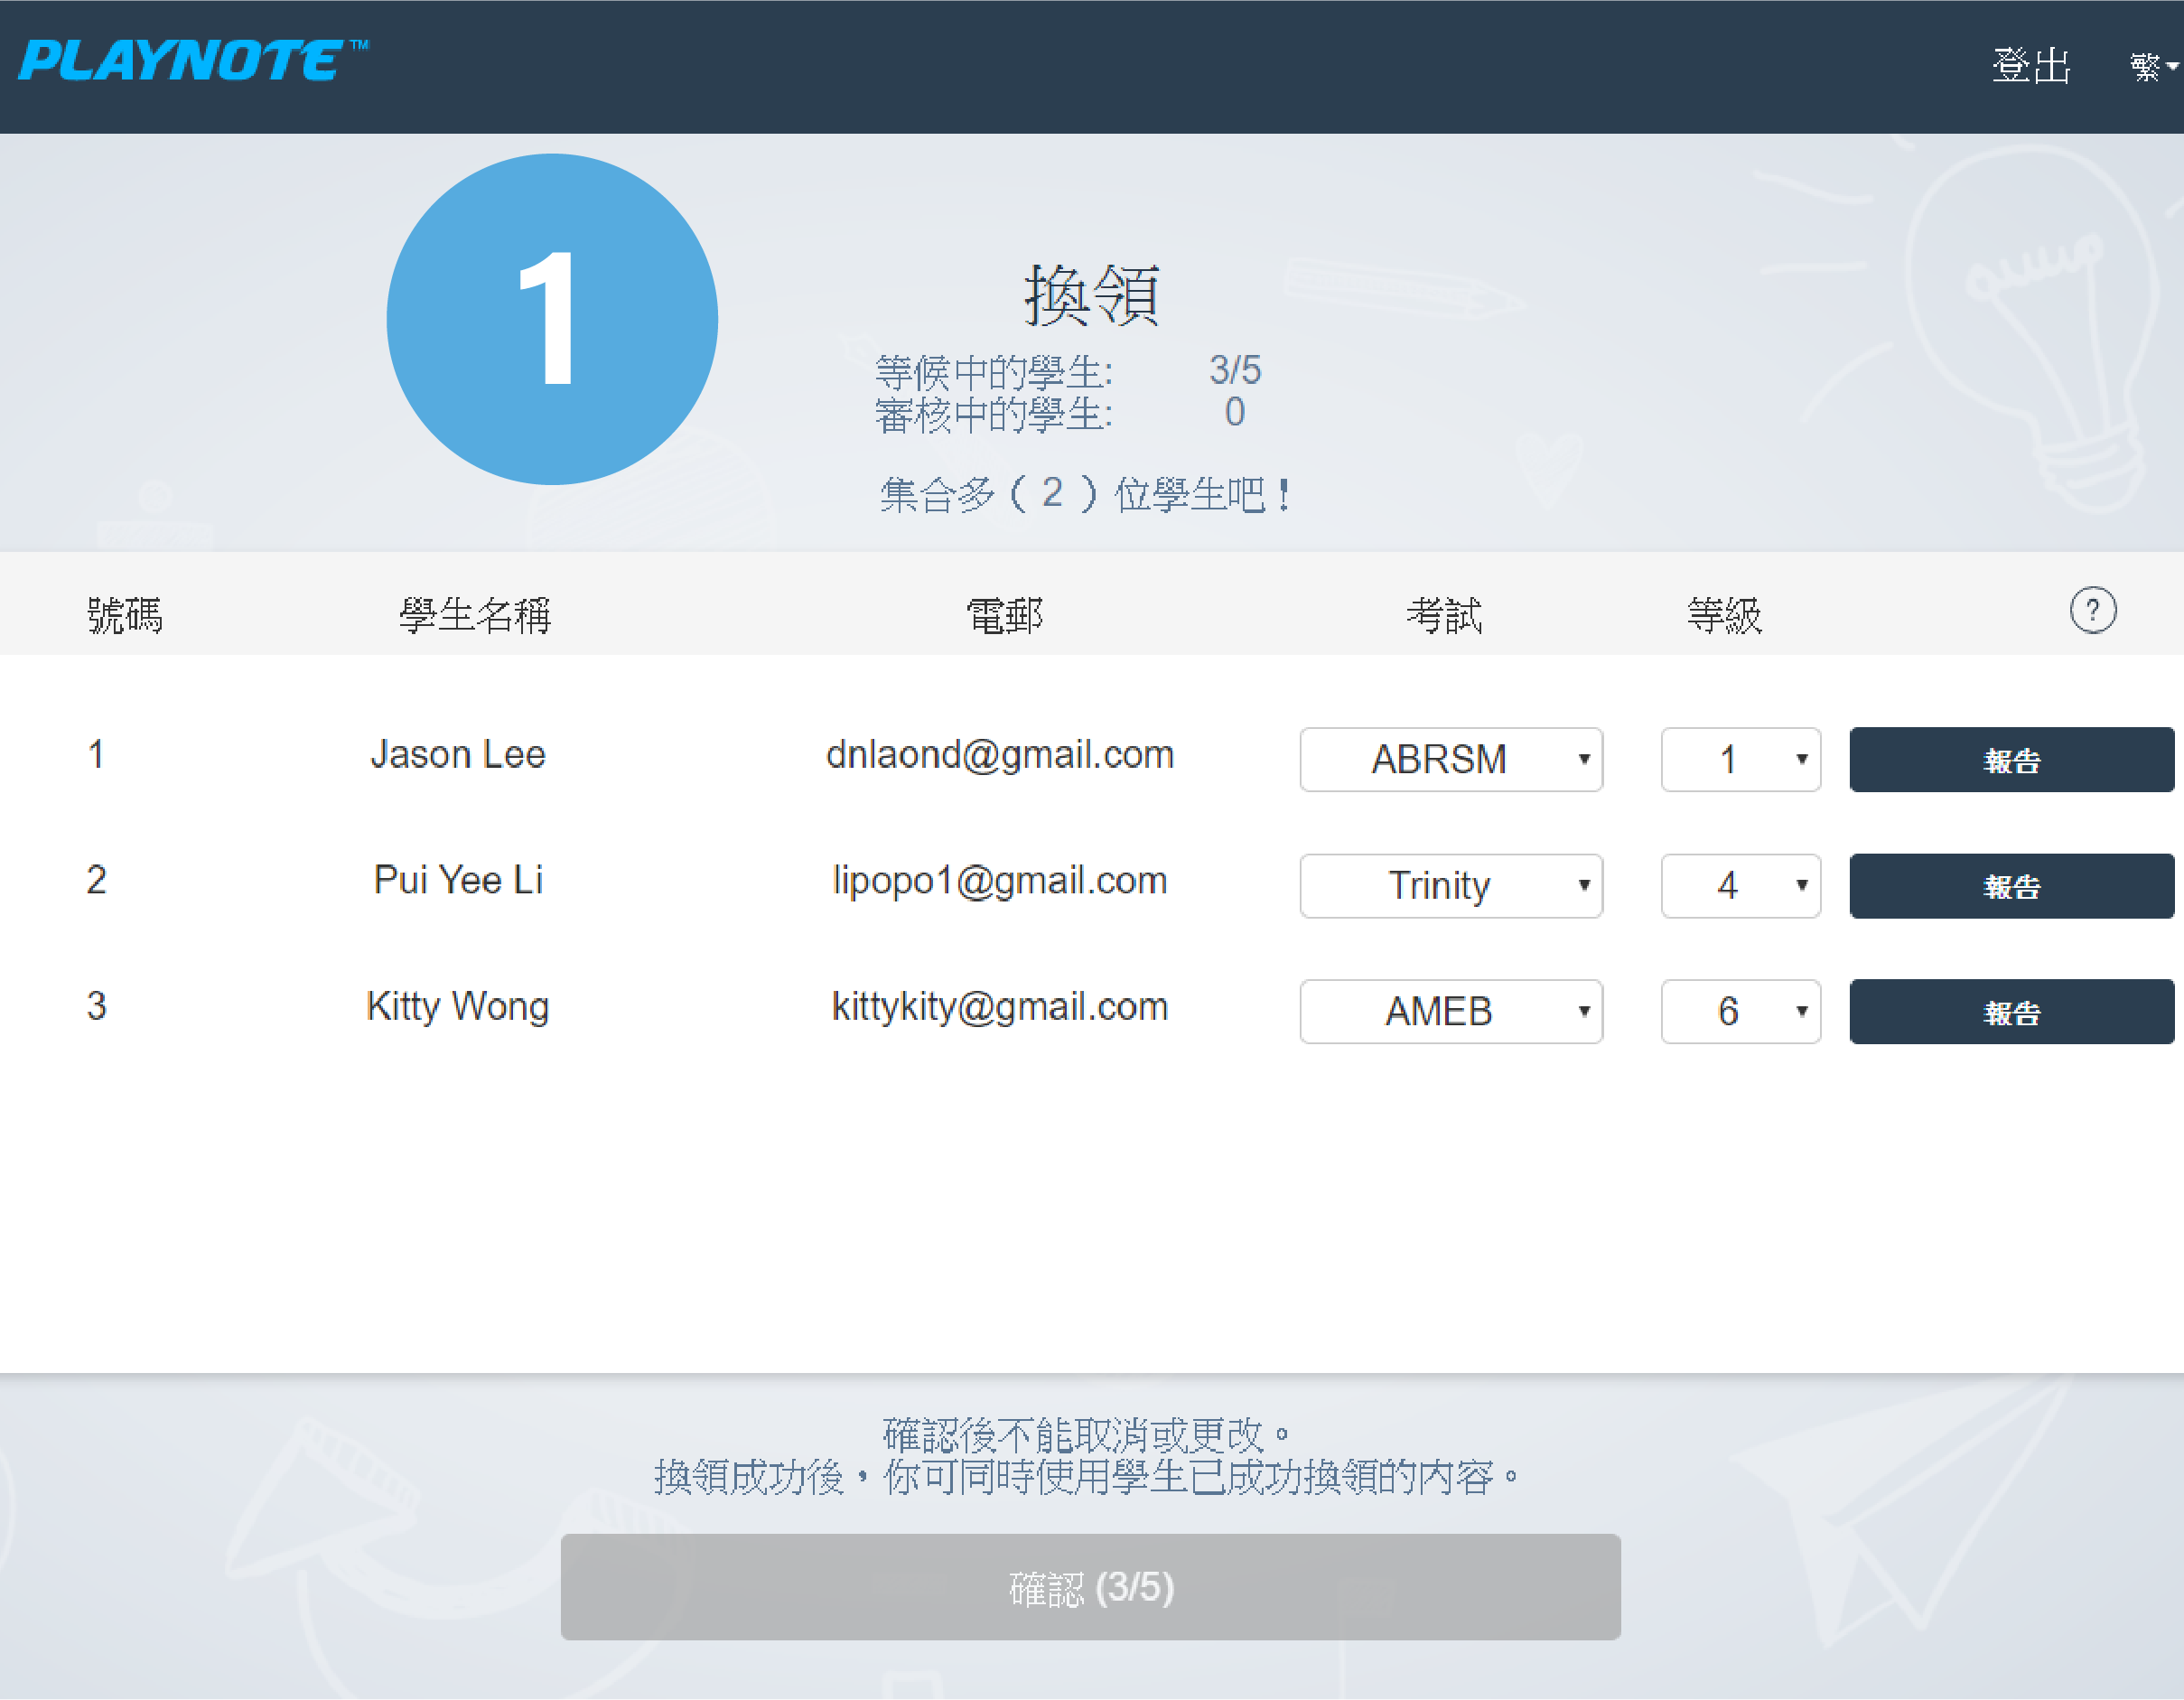Expand Kitty Wong's grade 6 dropdown
The image size is (2184, 1700).
click(x=1740, y=1012)
